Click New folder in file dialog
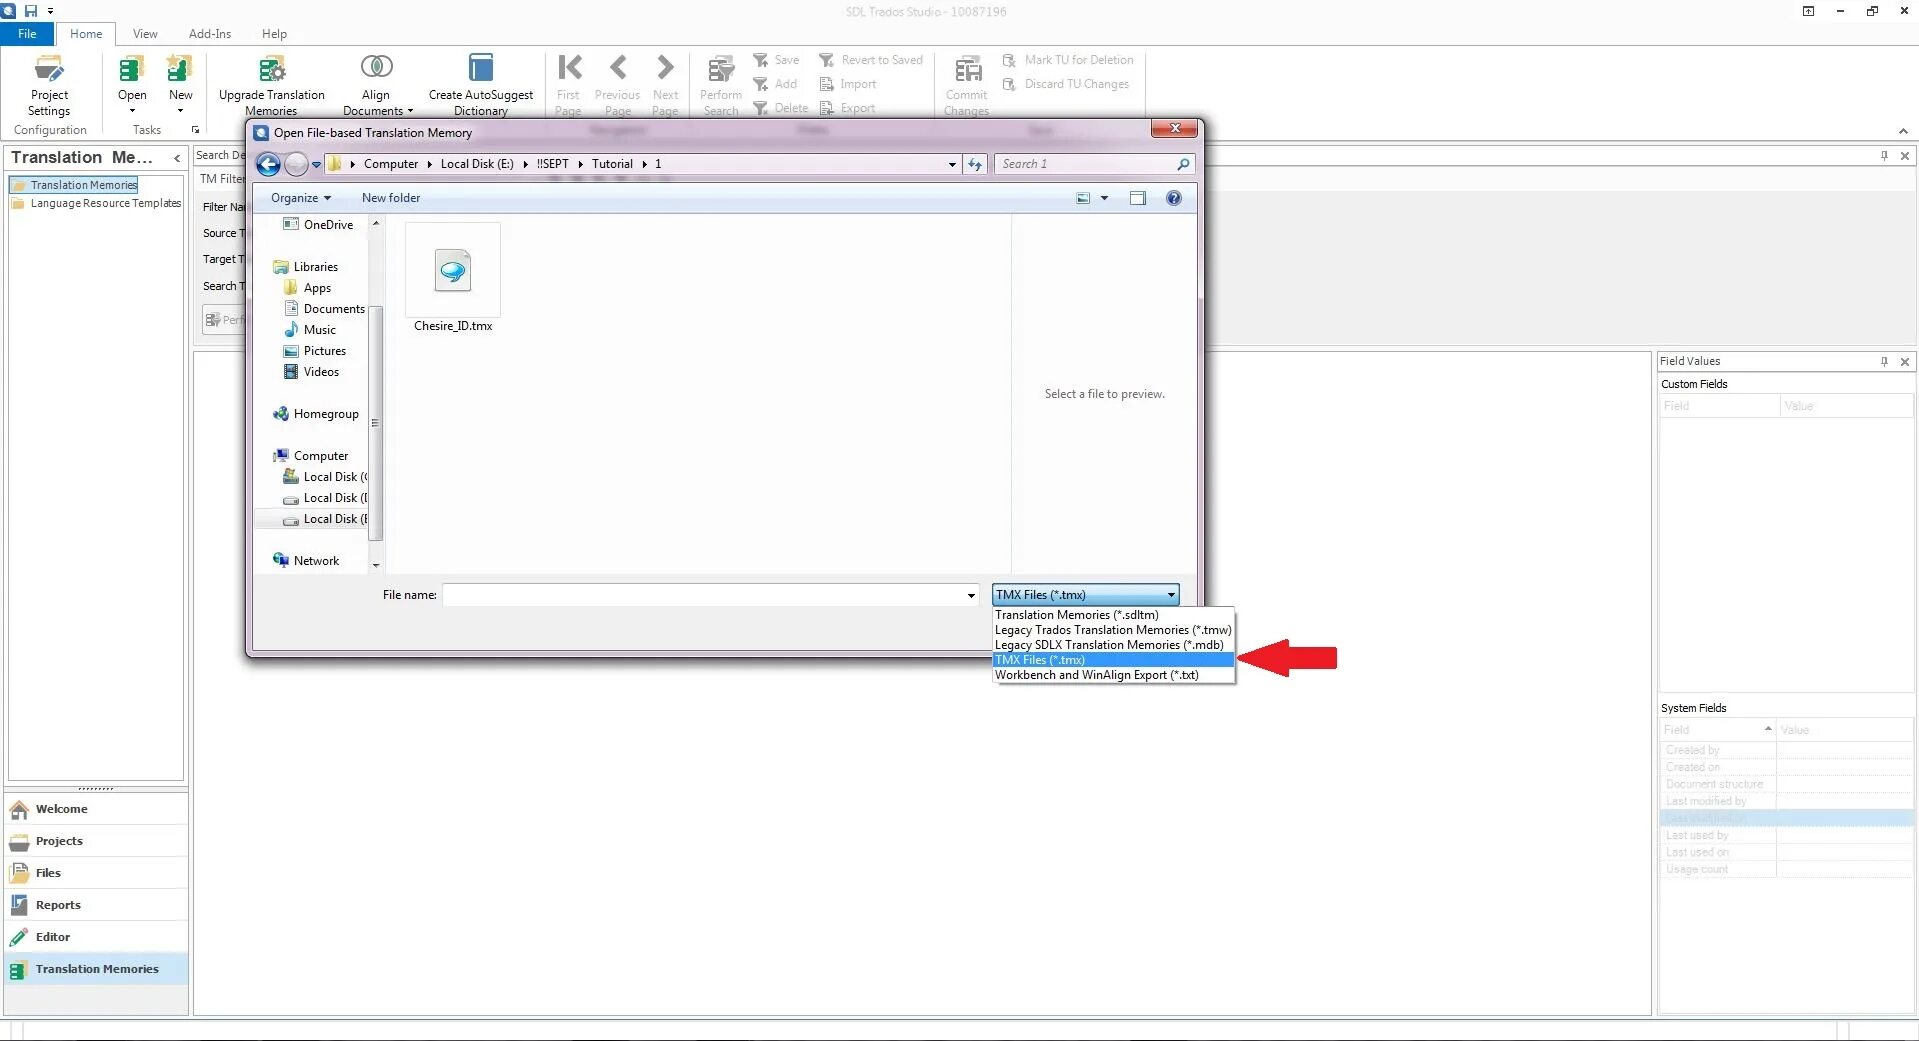The width and height of the screenshot is (1919, 1041). pyautogui.click(x=391, y=198)
